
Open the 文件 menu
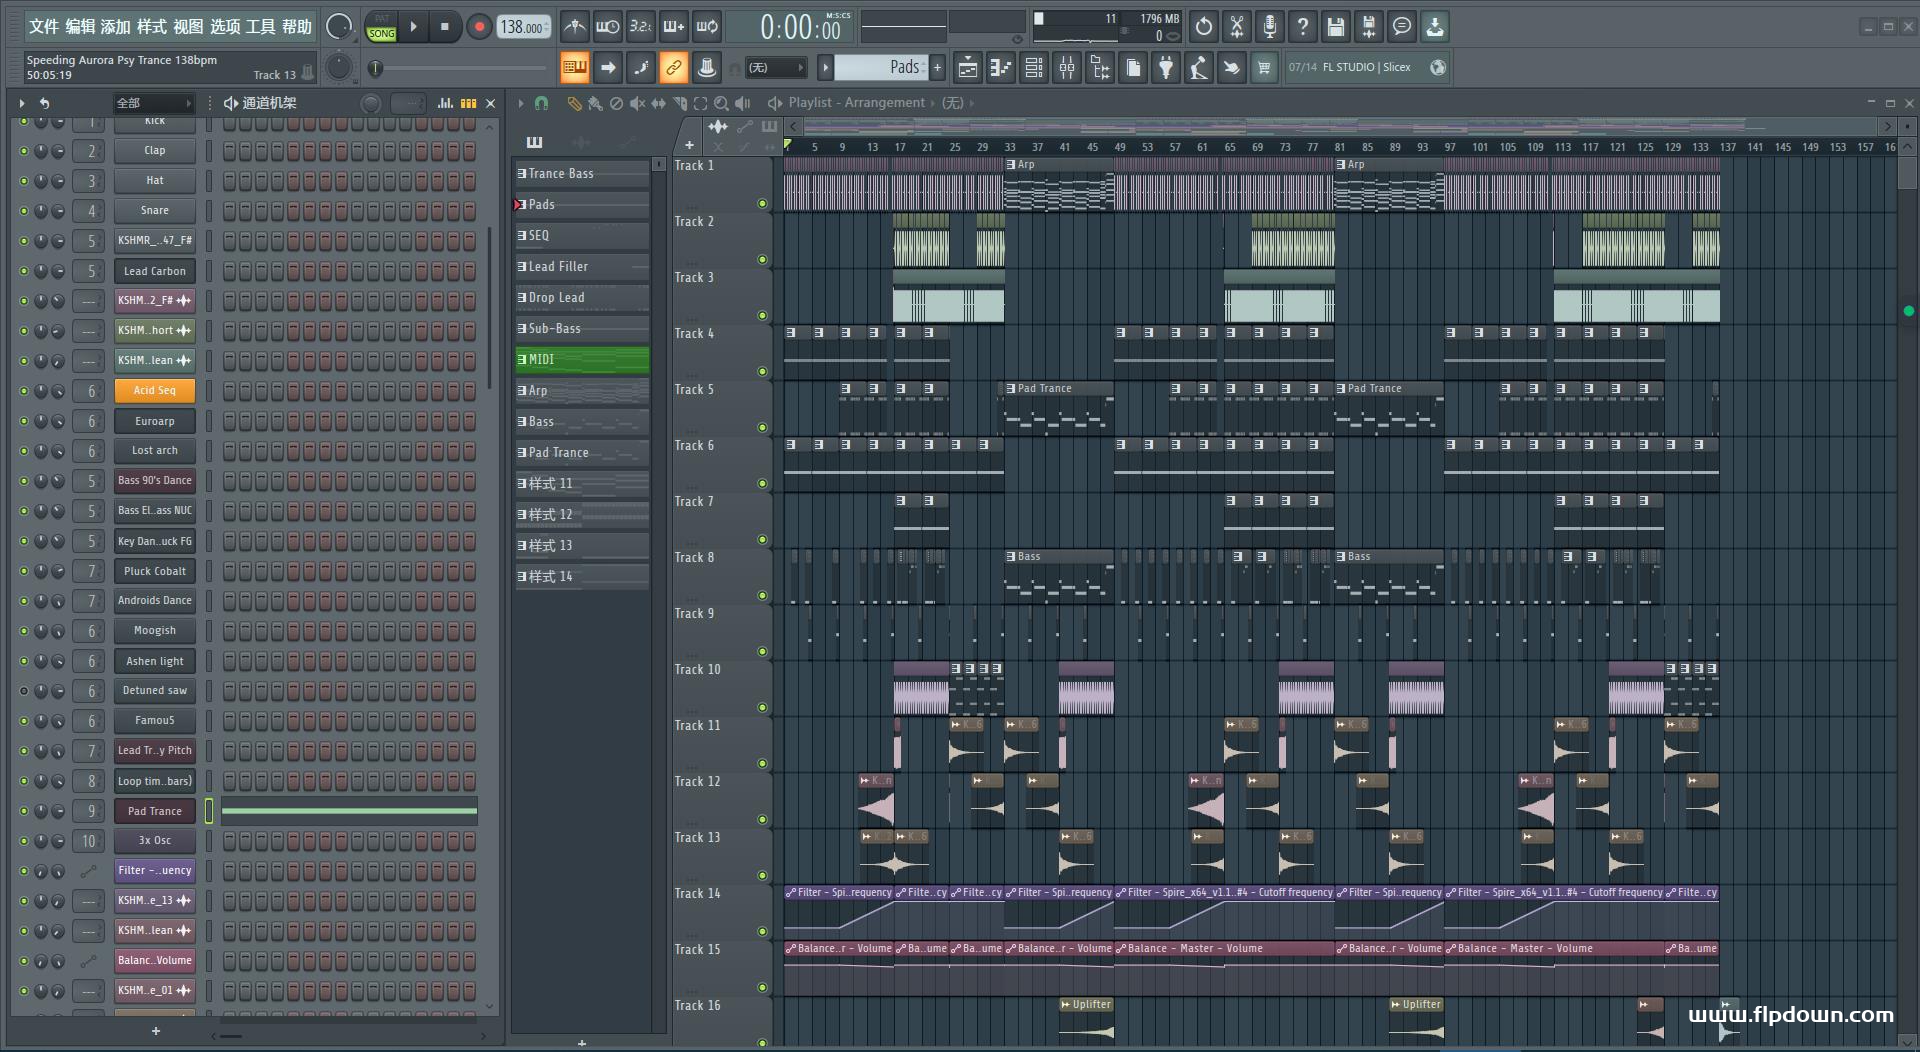(x=43, y=27)
